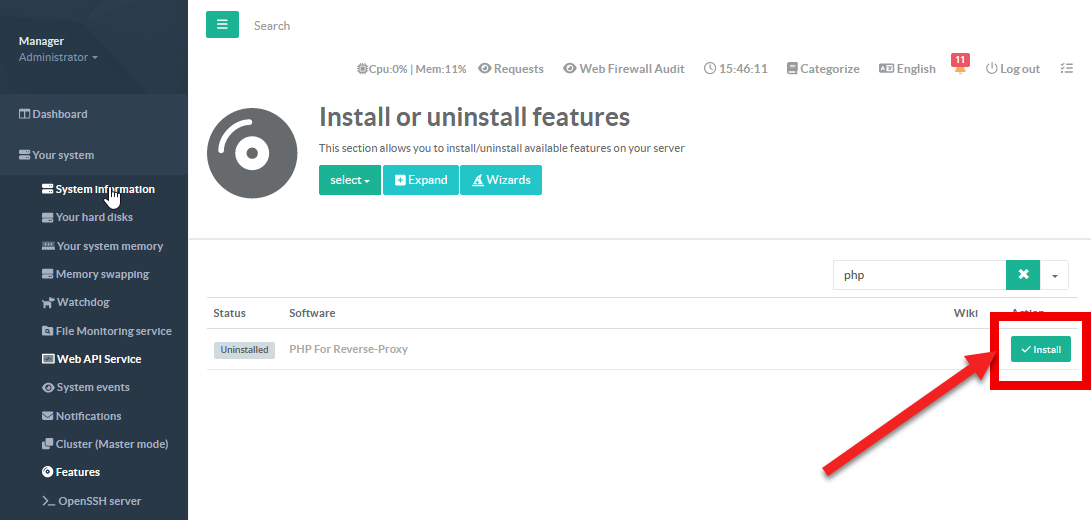The height and width of the screenshot is (520, 1091).
Task: Click the Log out link
Action: 1013,69
